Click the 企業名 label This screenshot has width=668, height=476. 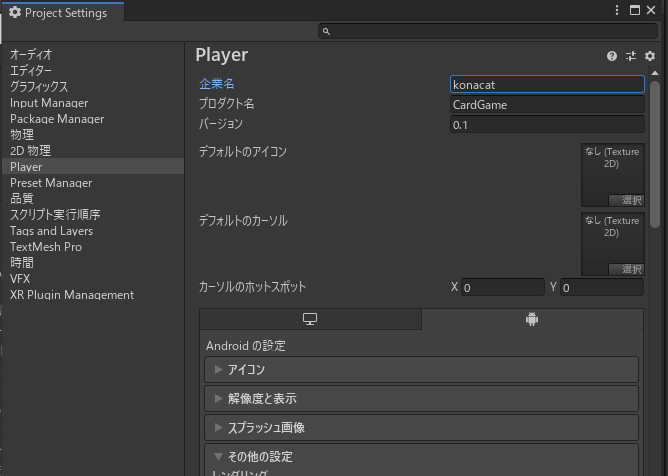(x=217, y=84)
